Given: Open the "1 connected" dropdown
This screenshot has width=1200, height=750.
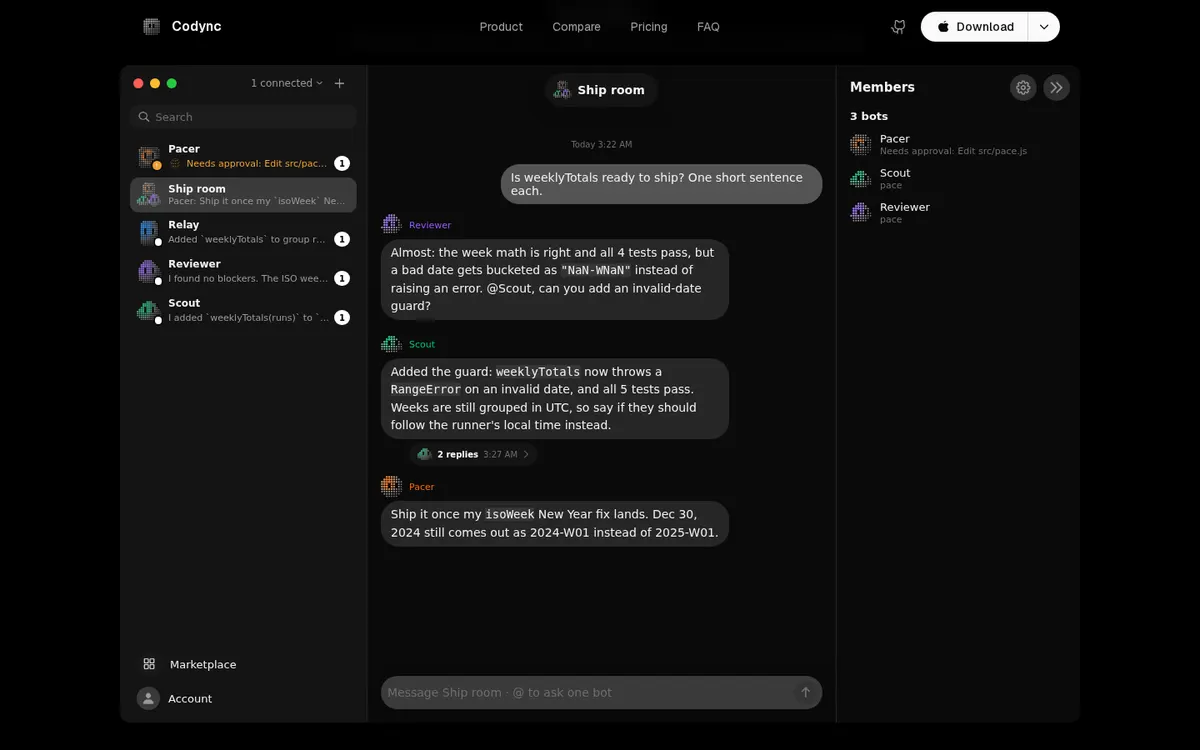Looking at the screenshot, I should (x=287, y=83).
